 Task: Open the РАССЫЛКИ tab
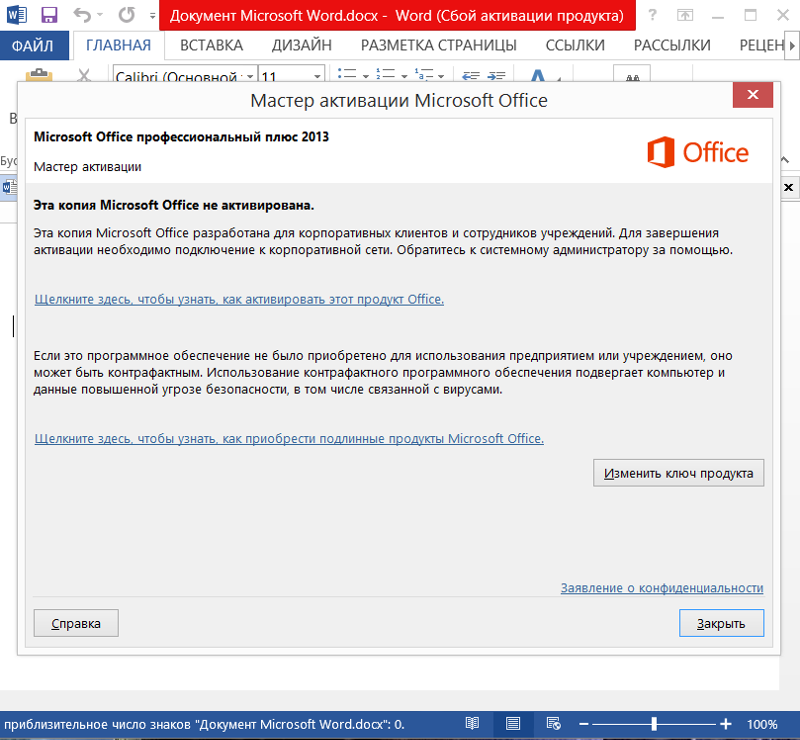pyautogui.click(x=672, y=45)
